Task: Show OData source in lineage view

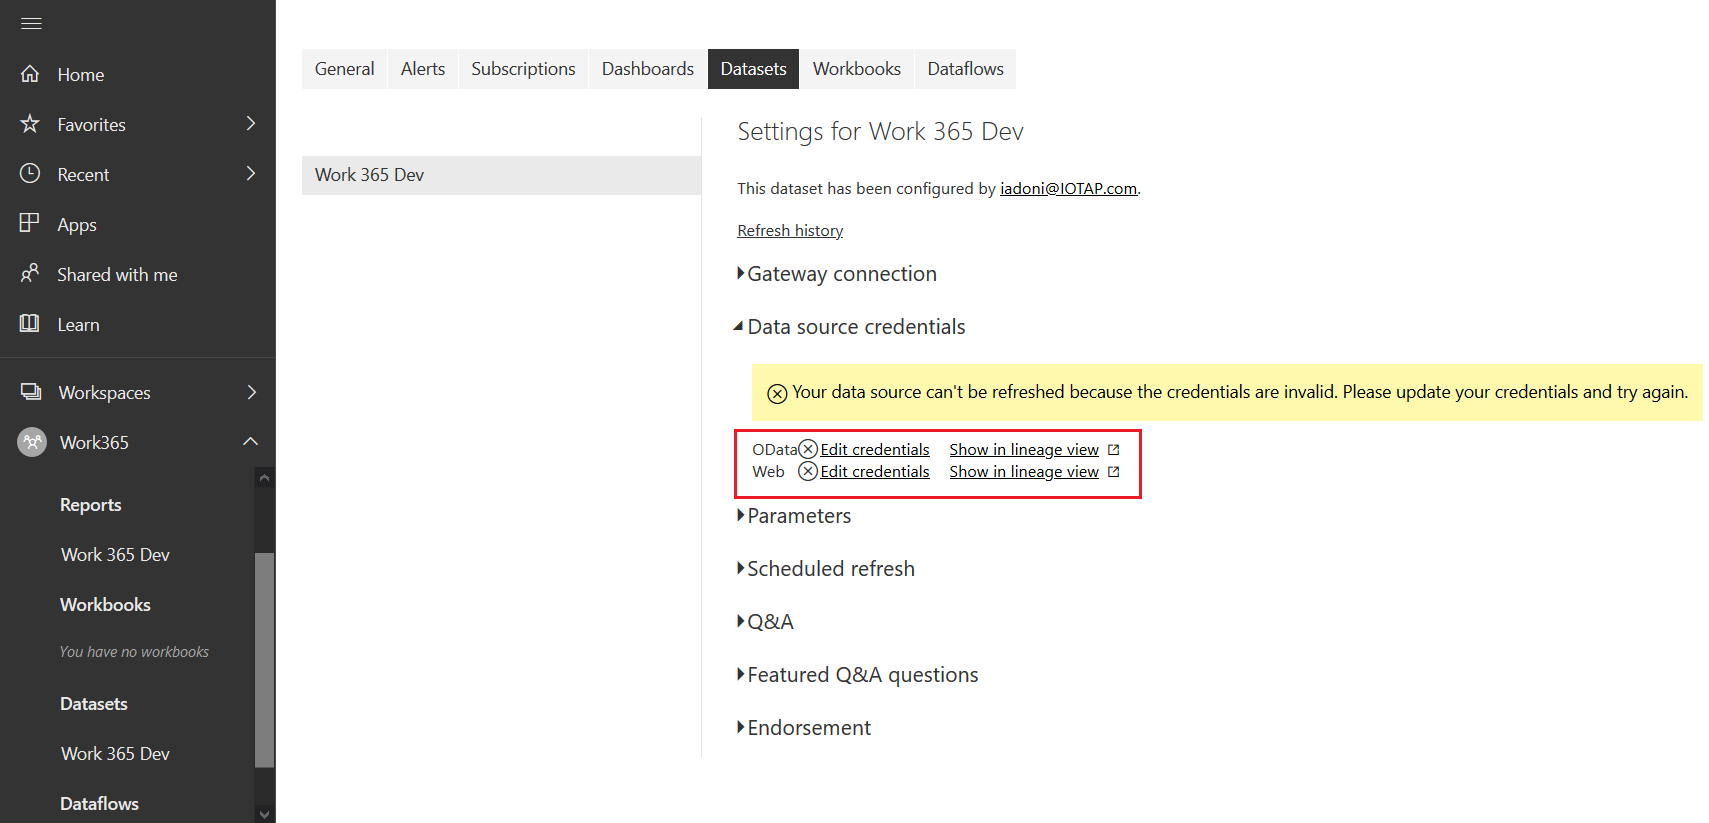Action: pyautogui.click(x=1024, y=450)
